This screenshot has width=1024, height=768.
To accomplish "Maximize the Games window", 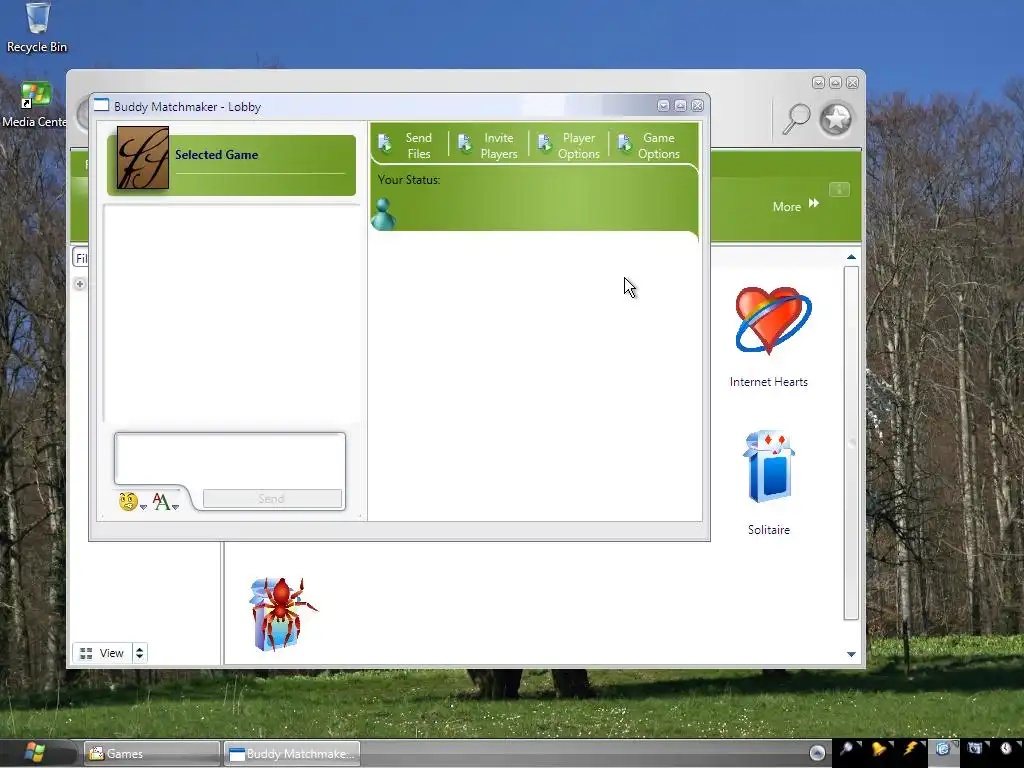I will (x=835, y=82).
